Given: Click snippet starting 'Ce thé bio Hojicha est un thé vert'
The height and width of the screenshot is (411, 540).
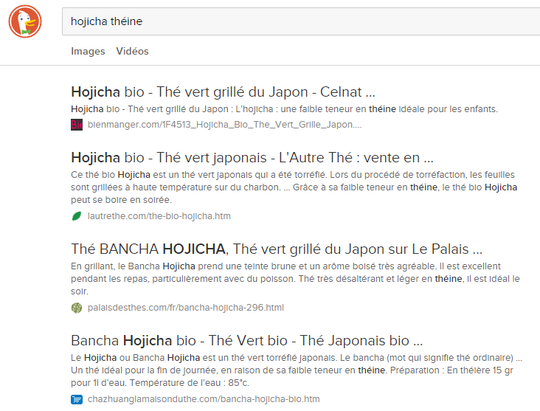Looking at the screenshot, I should click(x=294, y=187).
